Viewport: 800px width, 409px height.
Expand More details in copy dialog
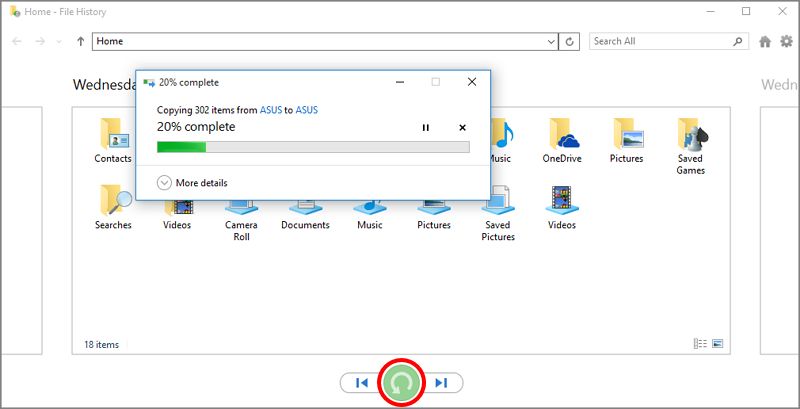coord(192,183)
